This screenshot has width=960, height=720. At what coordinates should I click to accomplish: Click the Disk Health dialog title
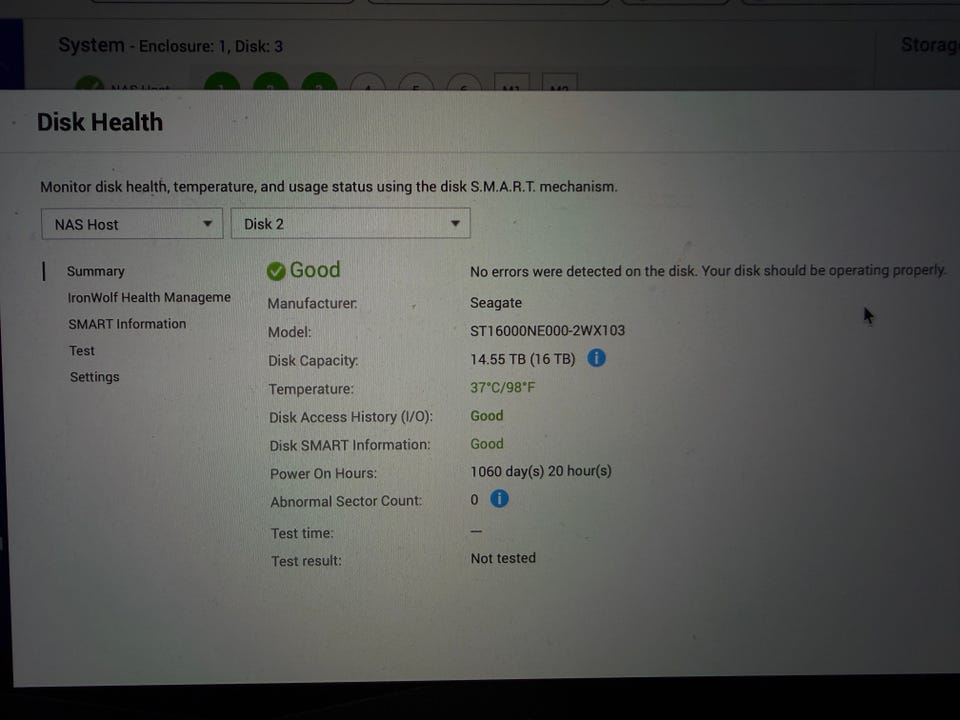pyautogui.click(x=100, y=122)
